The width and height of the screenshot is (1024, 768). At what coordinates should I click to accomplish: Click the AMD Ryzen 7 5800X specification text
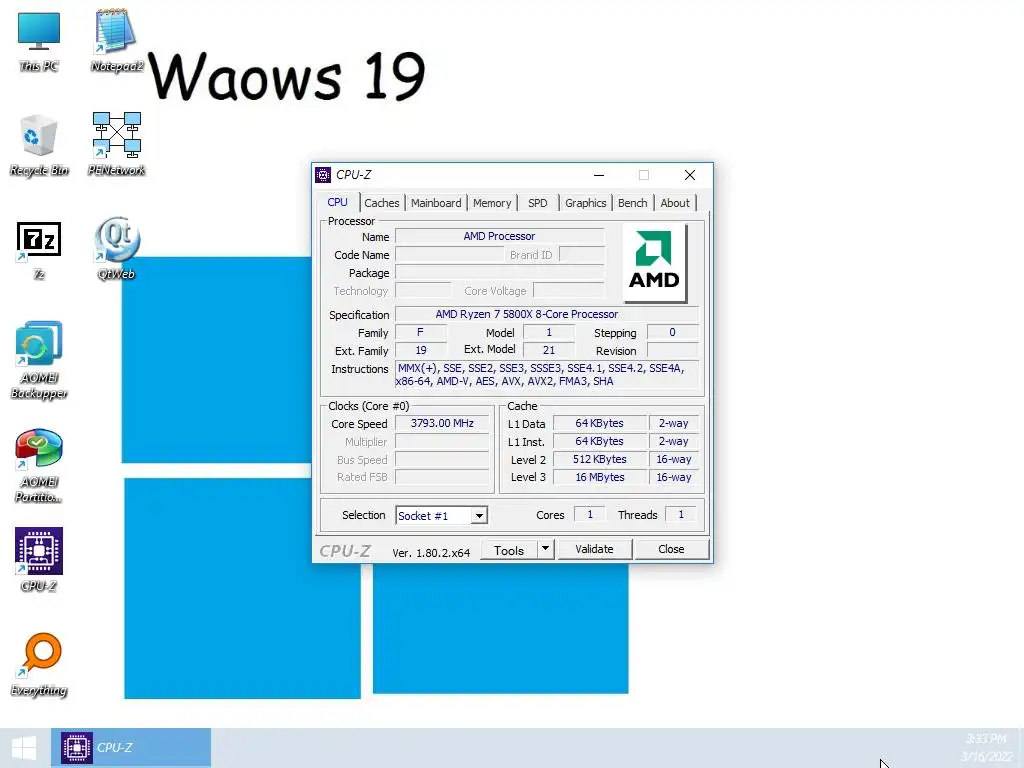tap(526, 314)
